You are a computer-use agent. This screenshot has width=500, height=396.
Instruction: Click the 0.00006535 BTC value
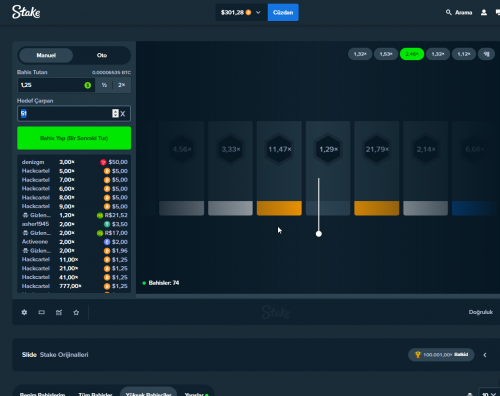click(x=111, y=73)
